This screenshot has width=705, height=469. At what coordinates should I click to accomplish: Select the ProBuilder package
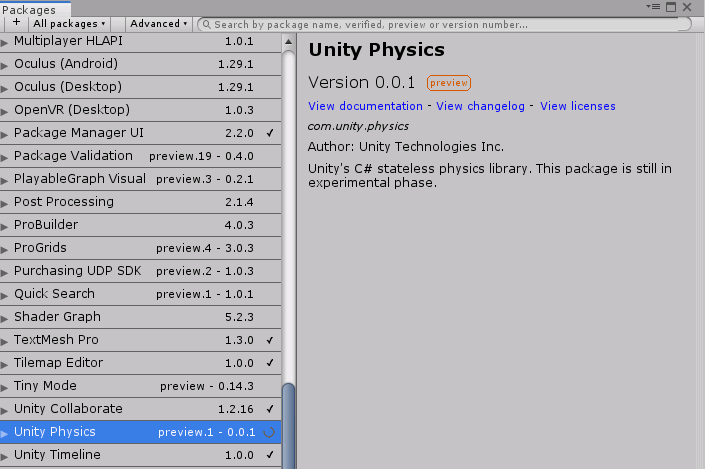click(x=140, y=225)
